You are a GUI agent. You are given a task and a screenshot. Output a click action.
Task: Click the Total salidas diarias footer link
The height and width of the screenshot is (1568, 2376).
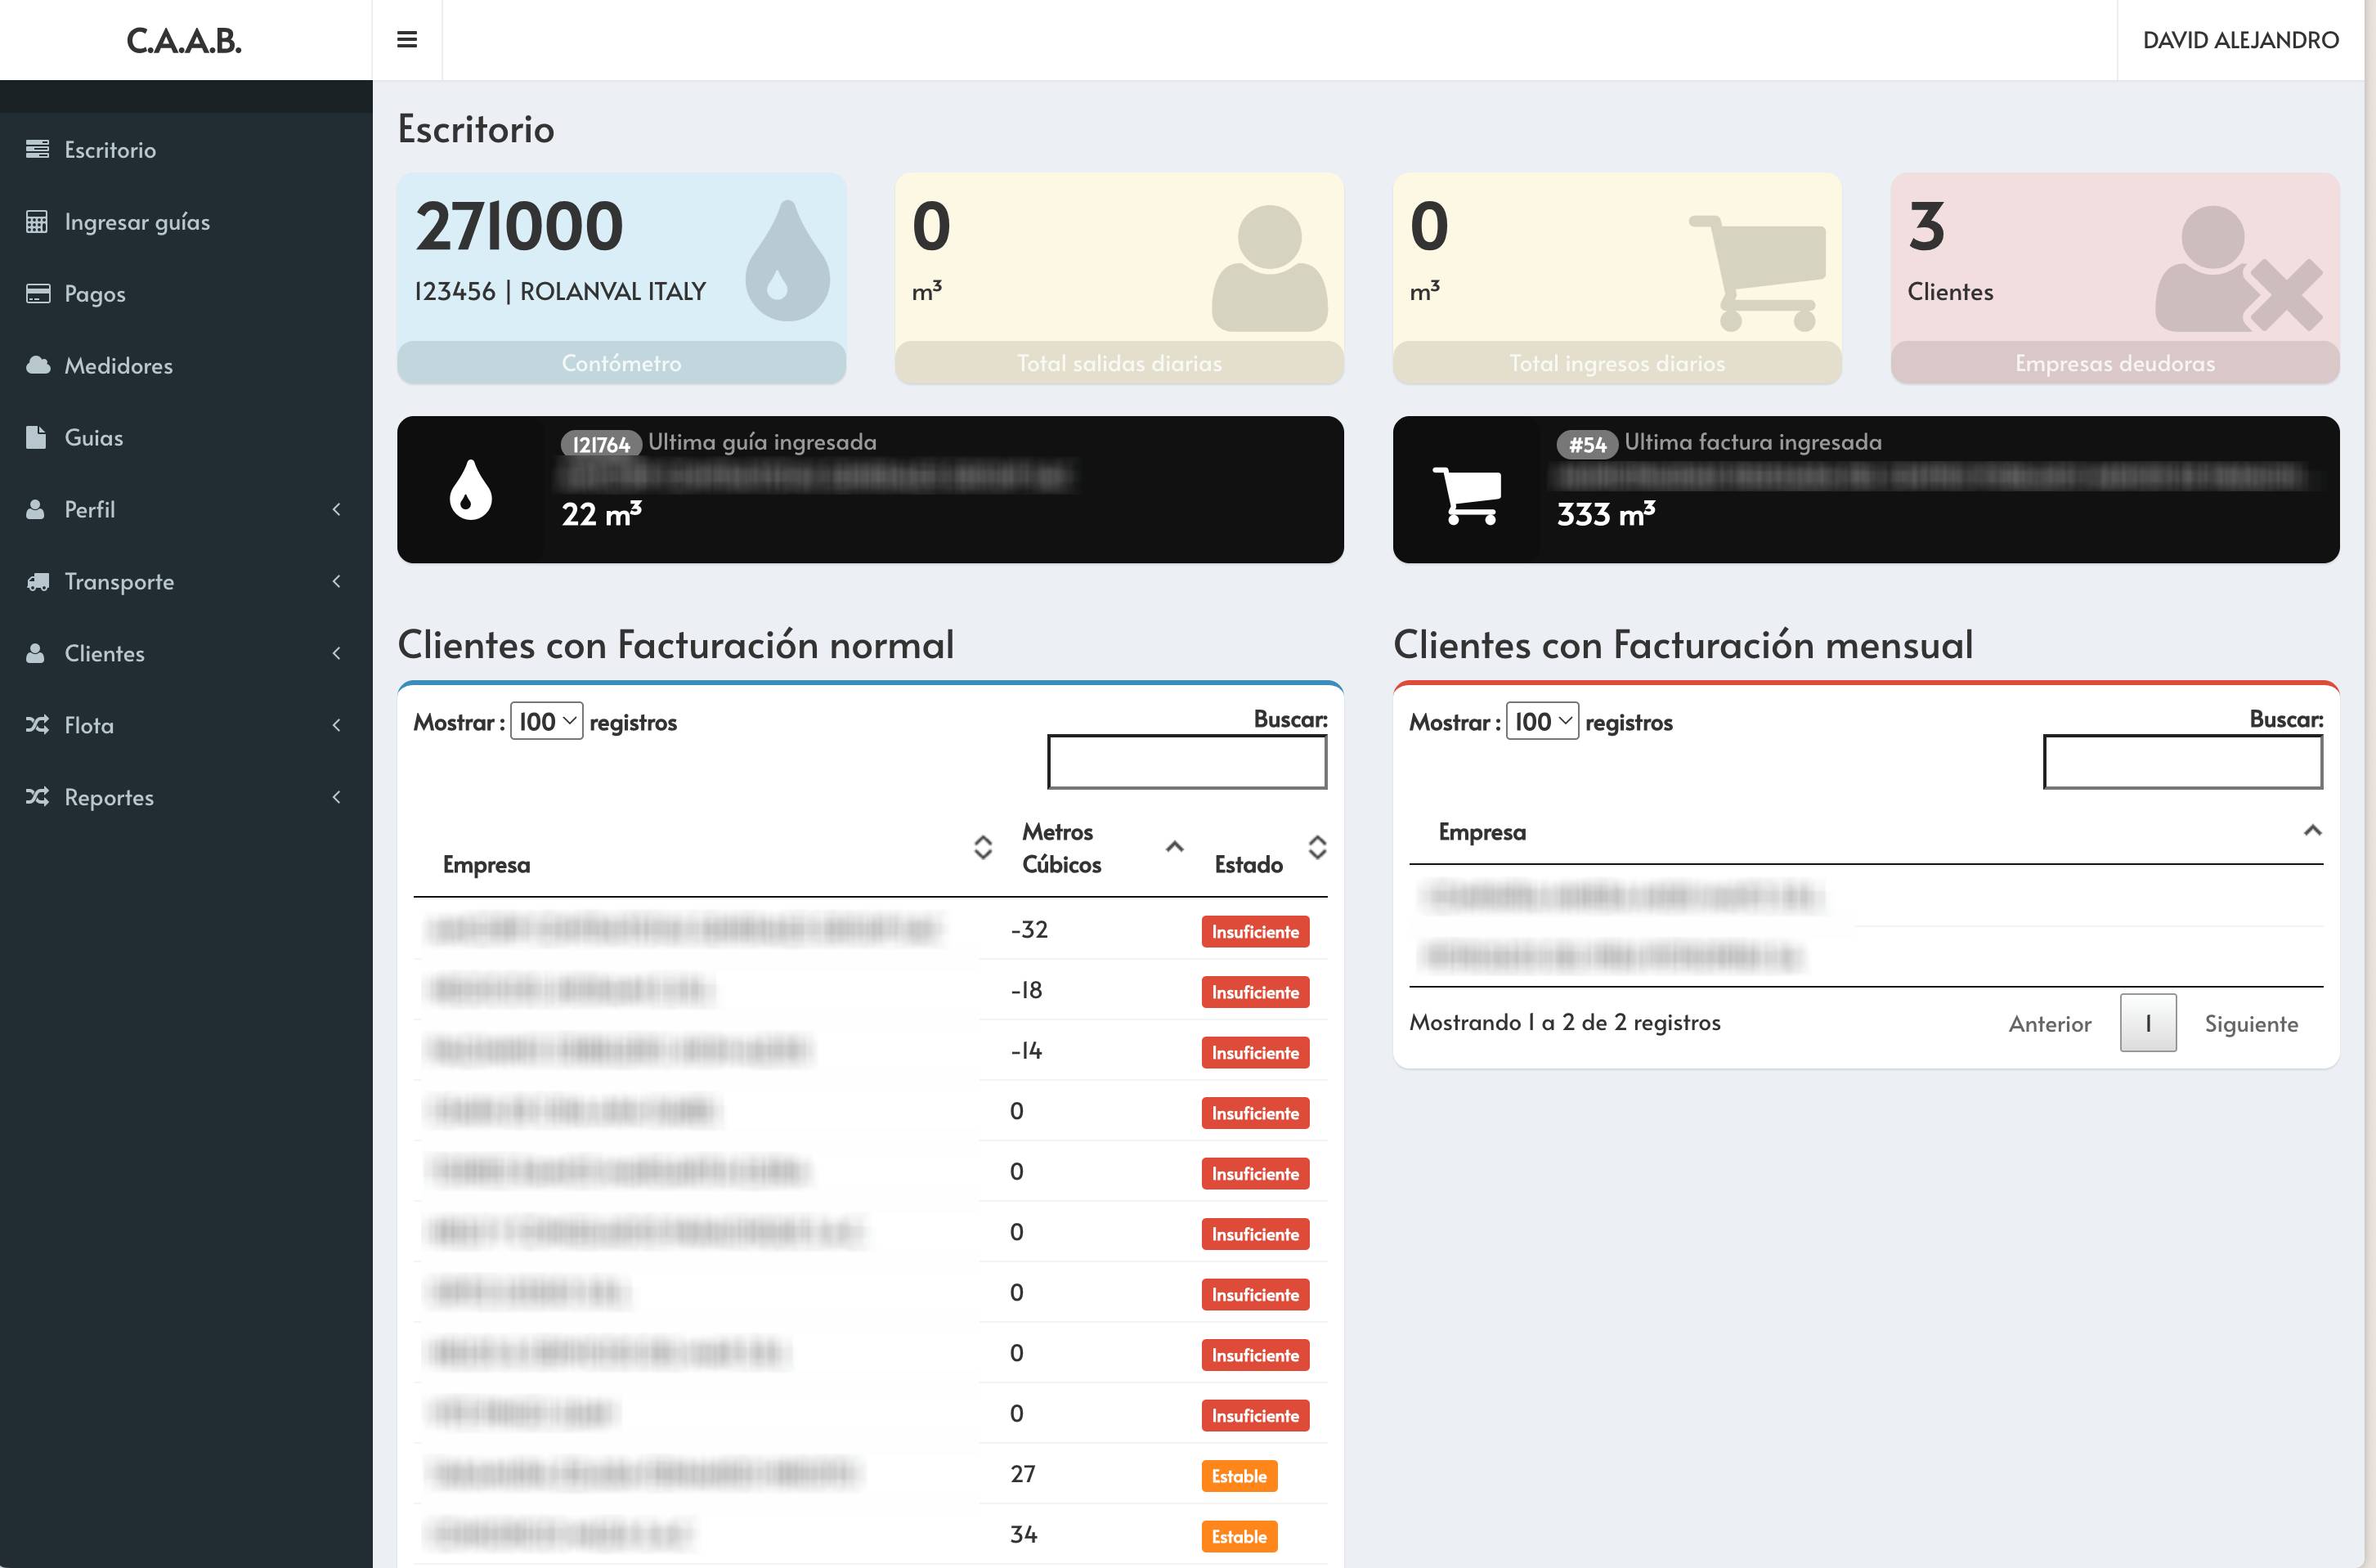click(1119, 363)
